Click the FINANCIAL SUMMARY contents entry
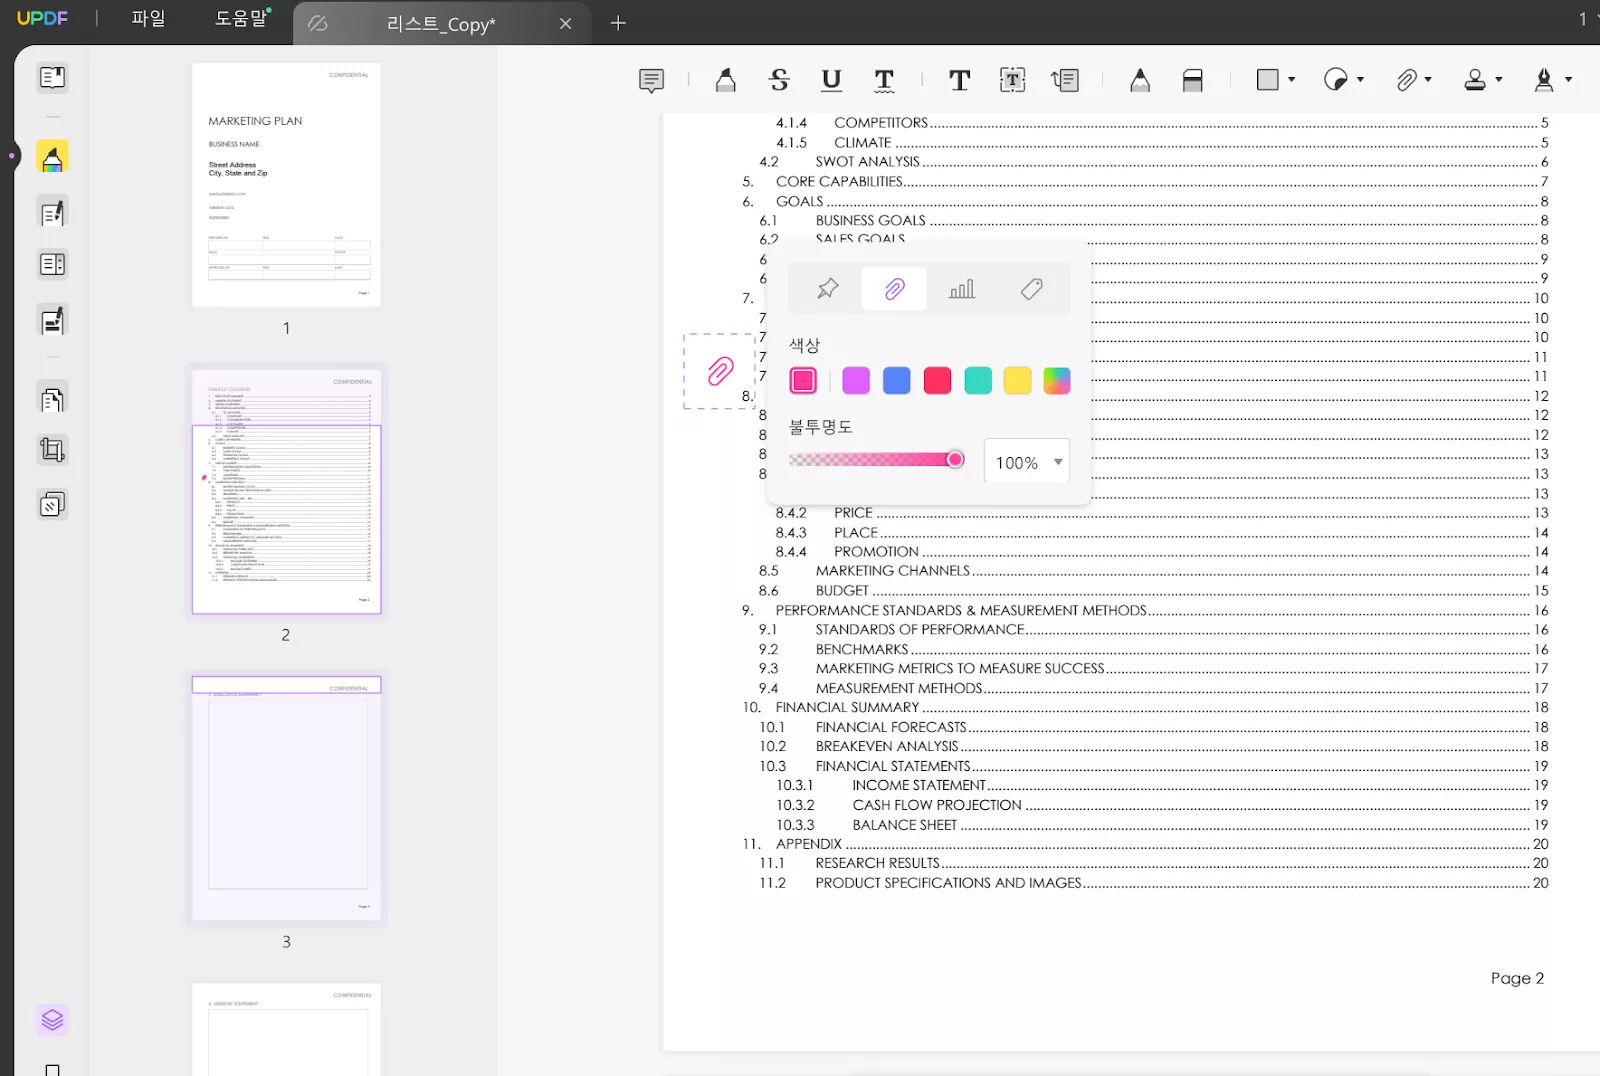The width and height of the screenshot is (1600, 1076). (x=847, y=707)
